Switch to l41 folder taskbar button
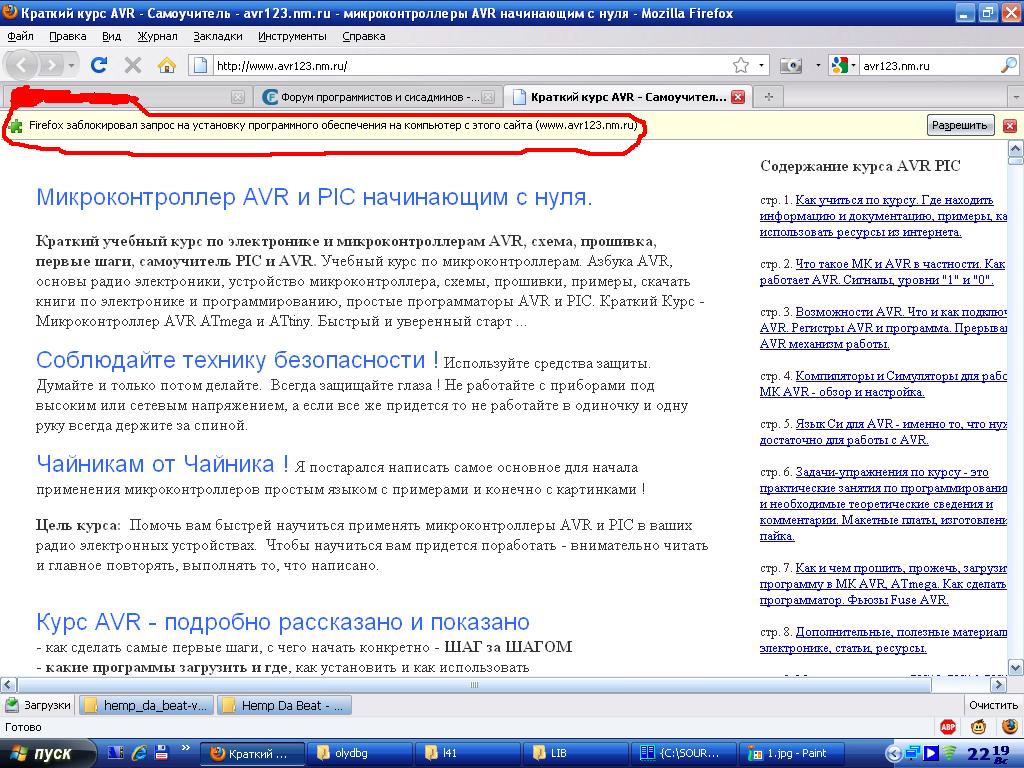 [466, 753]
